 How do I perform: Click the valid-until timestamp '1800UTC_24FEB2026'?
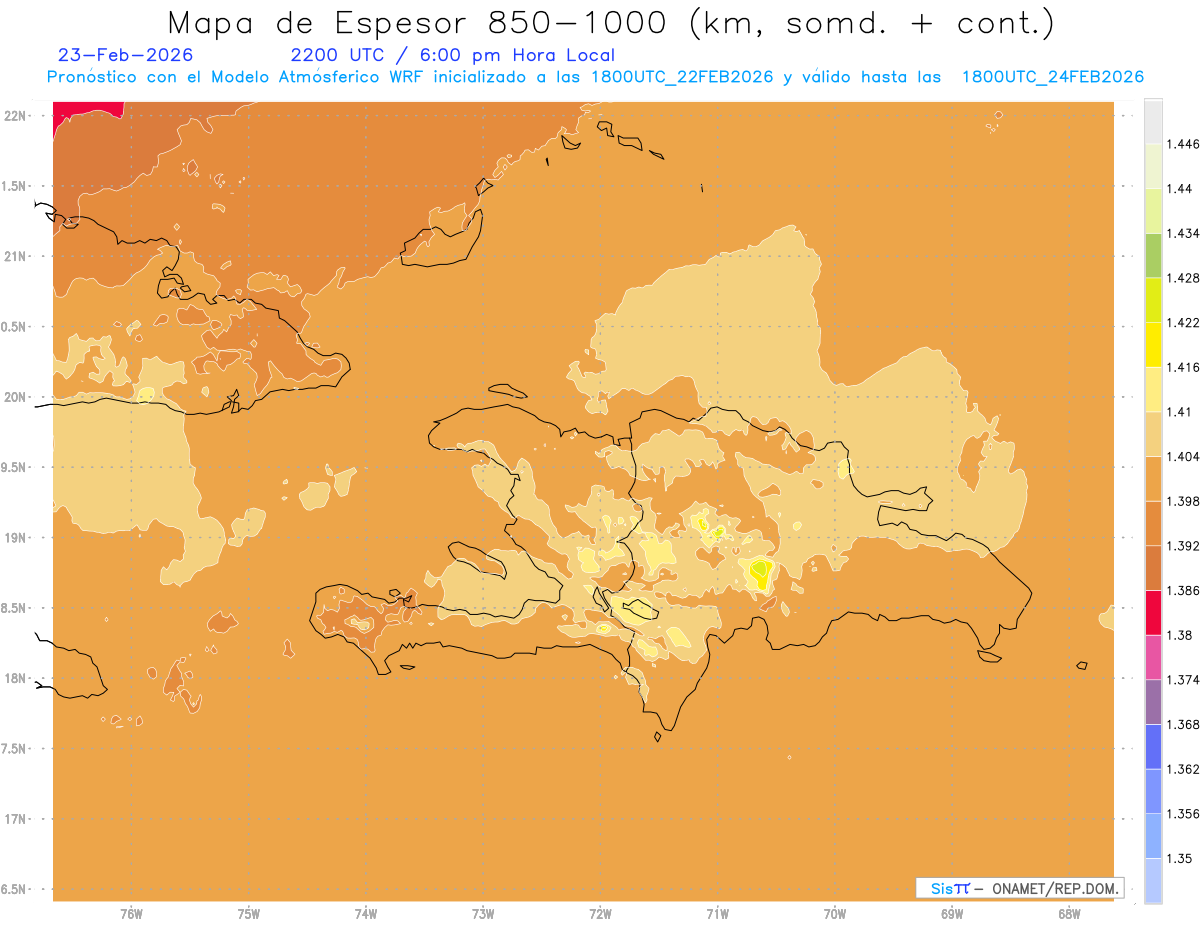(x=1052, y=78)
